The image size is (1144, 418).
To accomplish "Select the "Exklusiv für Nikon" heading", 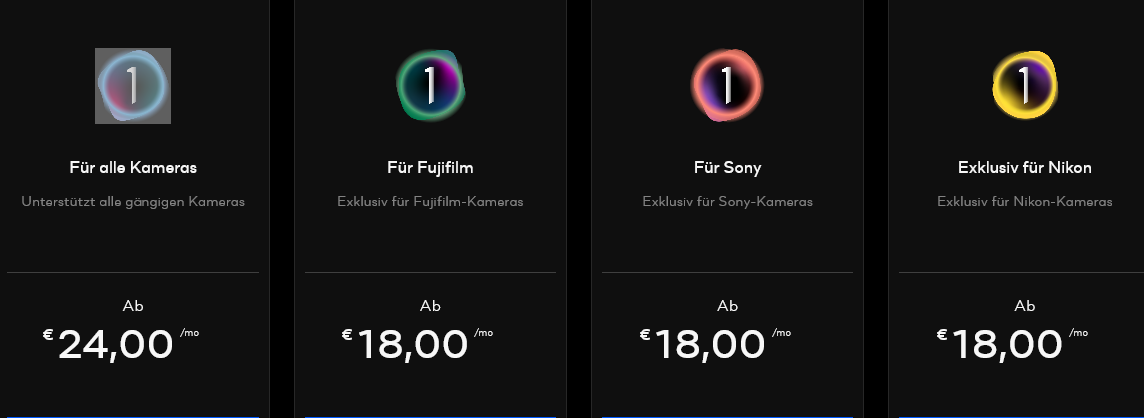I will 1024,168.
